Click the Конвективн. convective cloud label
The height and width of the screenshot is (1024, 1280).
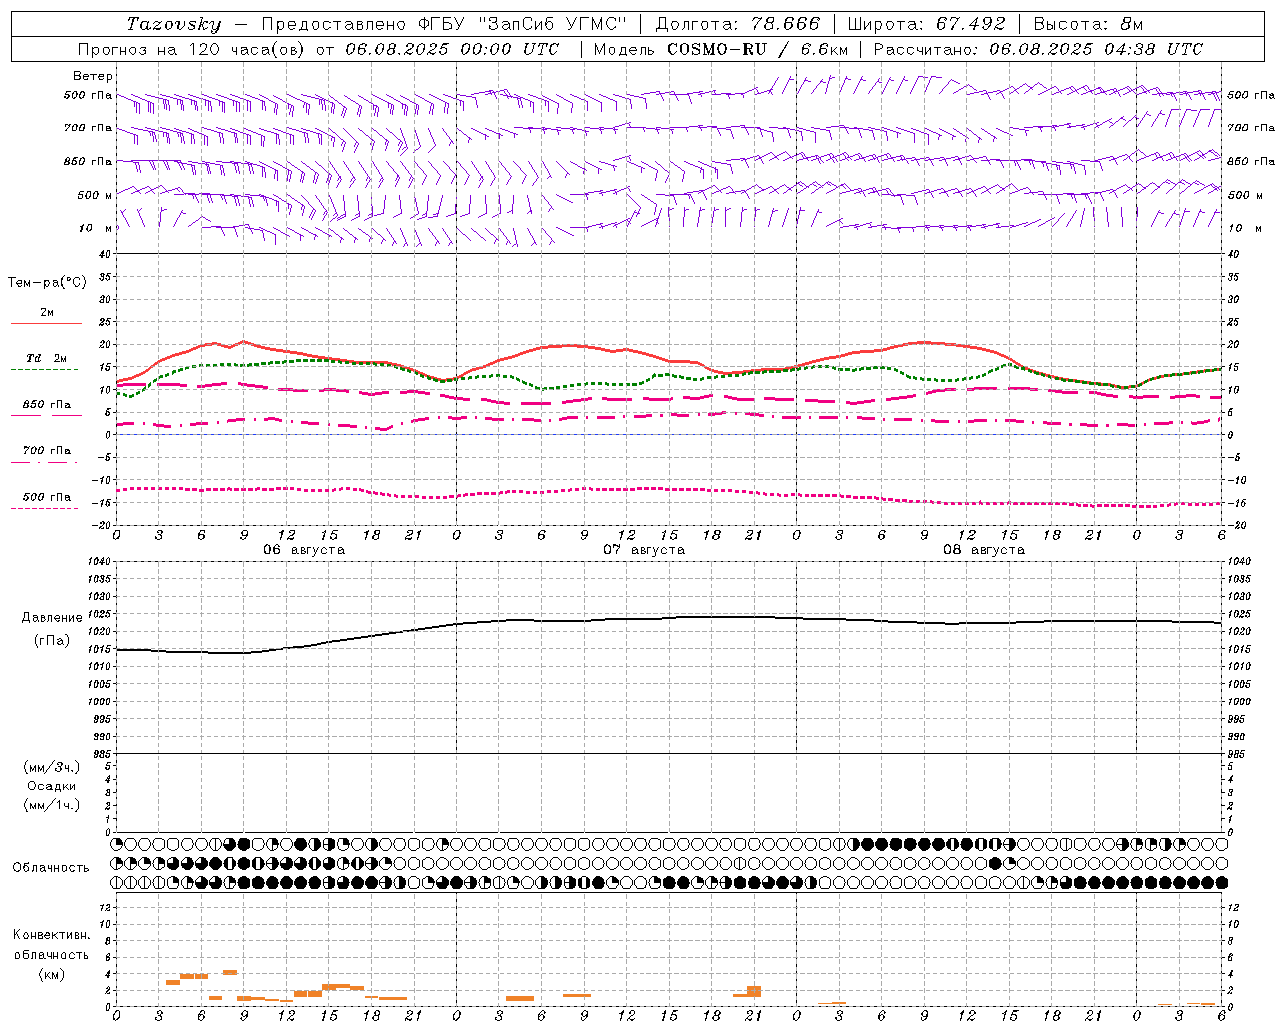(x=51, y=935)
